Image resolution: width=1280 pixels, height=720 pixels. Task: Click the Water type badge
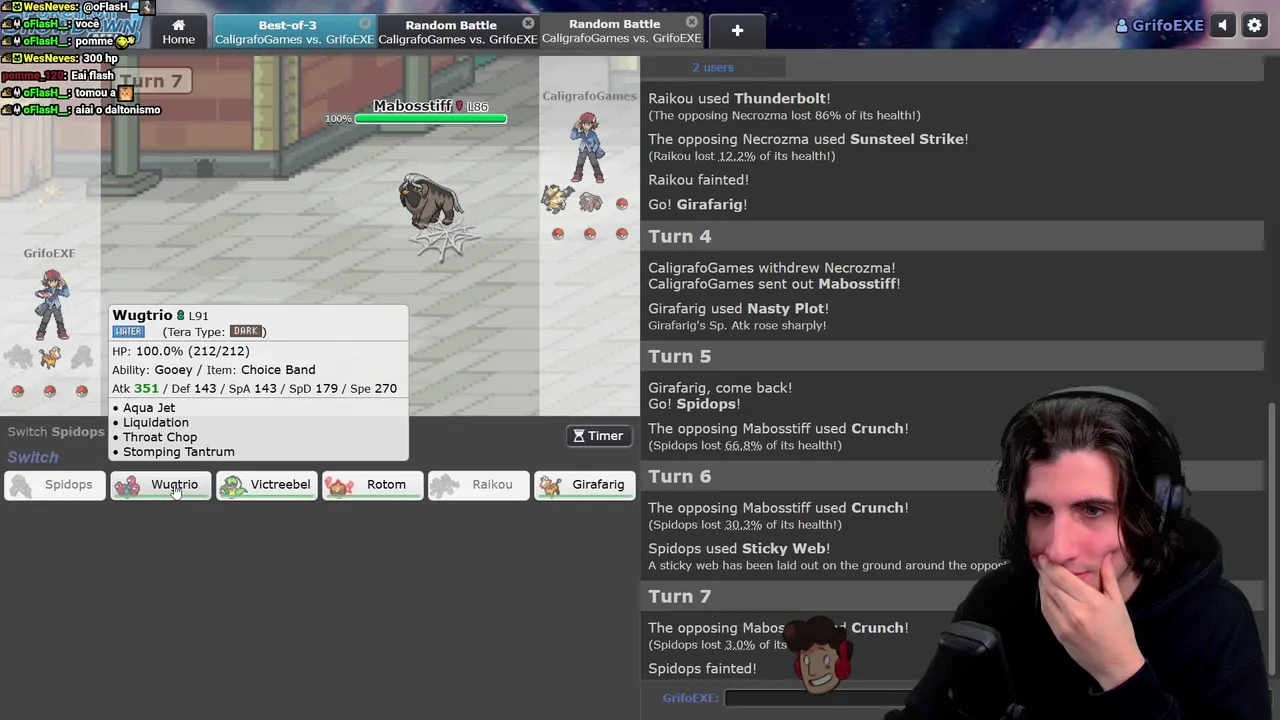pyautogui.click(x=128, y=332)
